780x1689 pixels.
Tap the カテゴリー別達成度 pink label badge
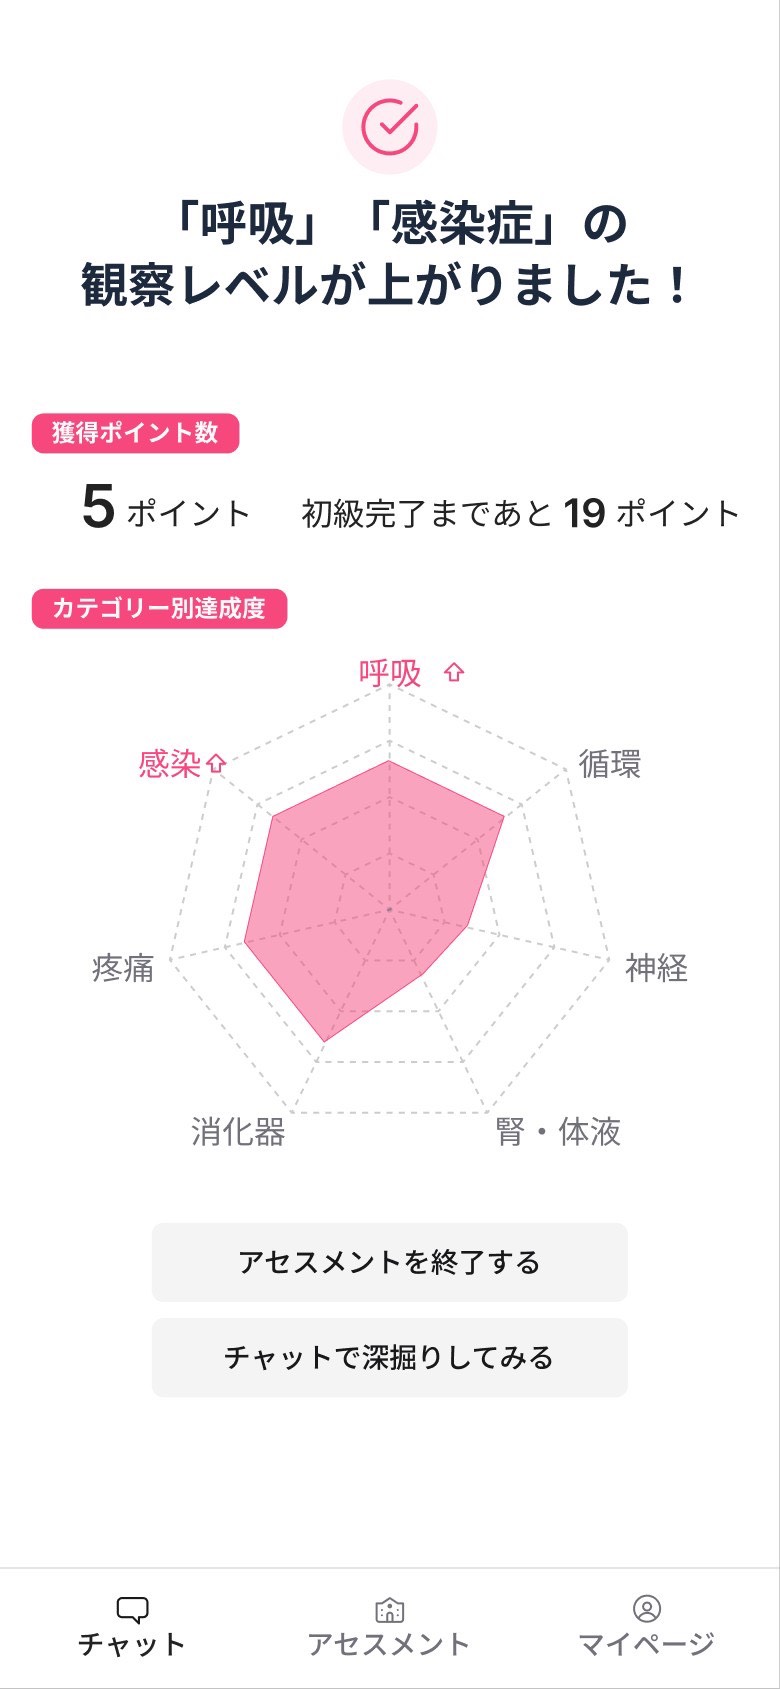158,607
